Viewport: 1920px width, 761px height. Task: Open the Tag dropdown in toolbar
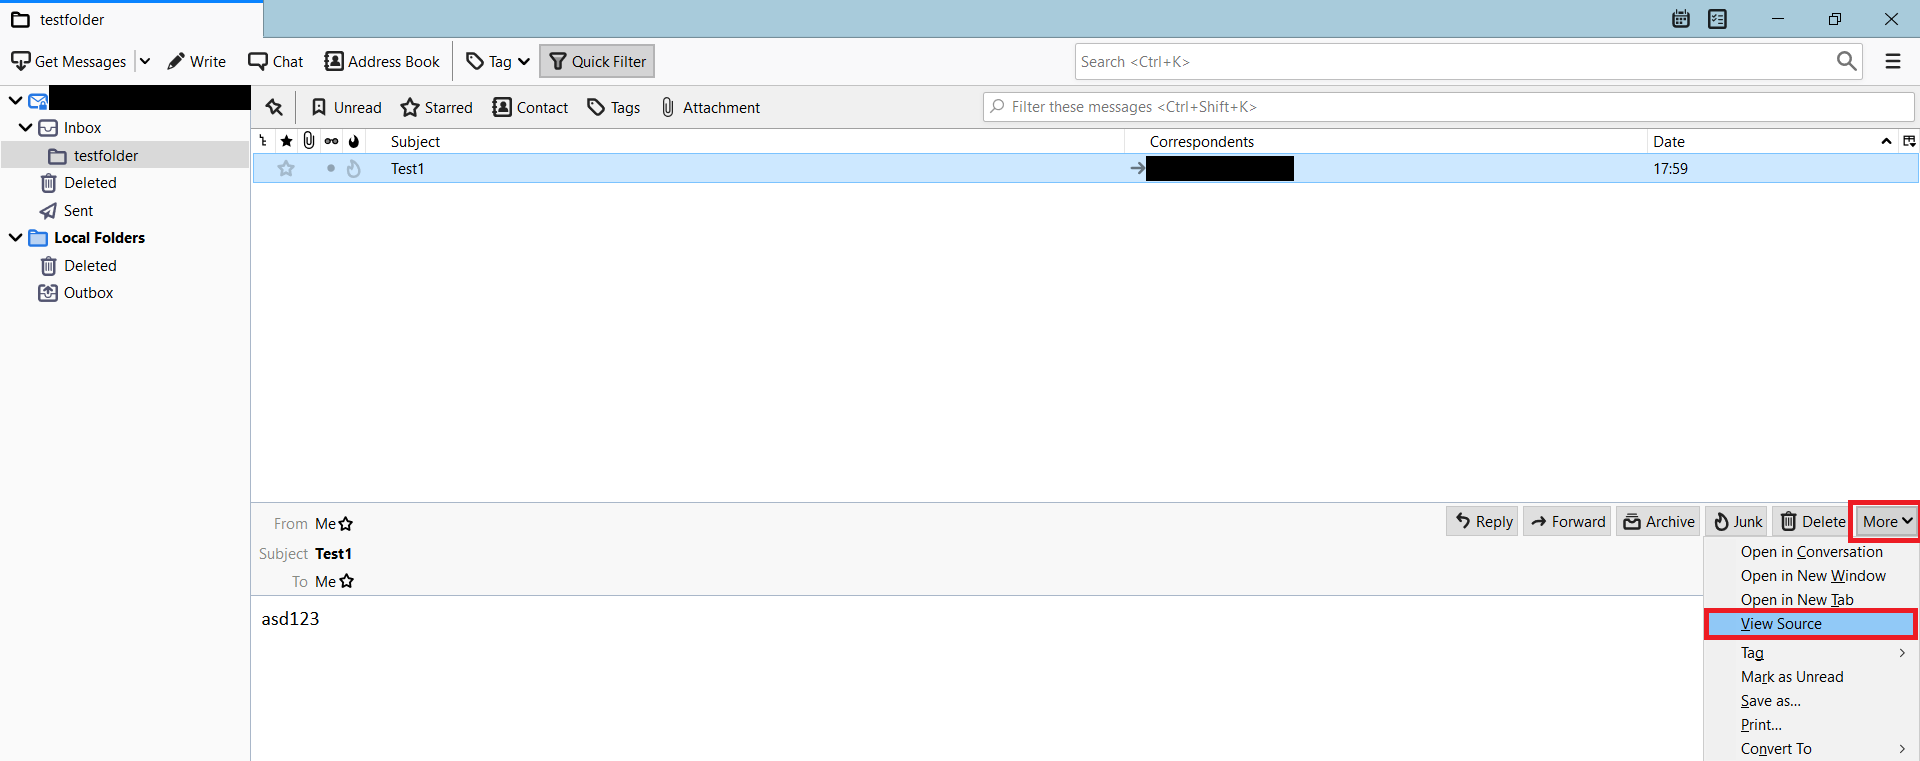click(x=498, y=61)
